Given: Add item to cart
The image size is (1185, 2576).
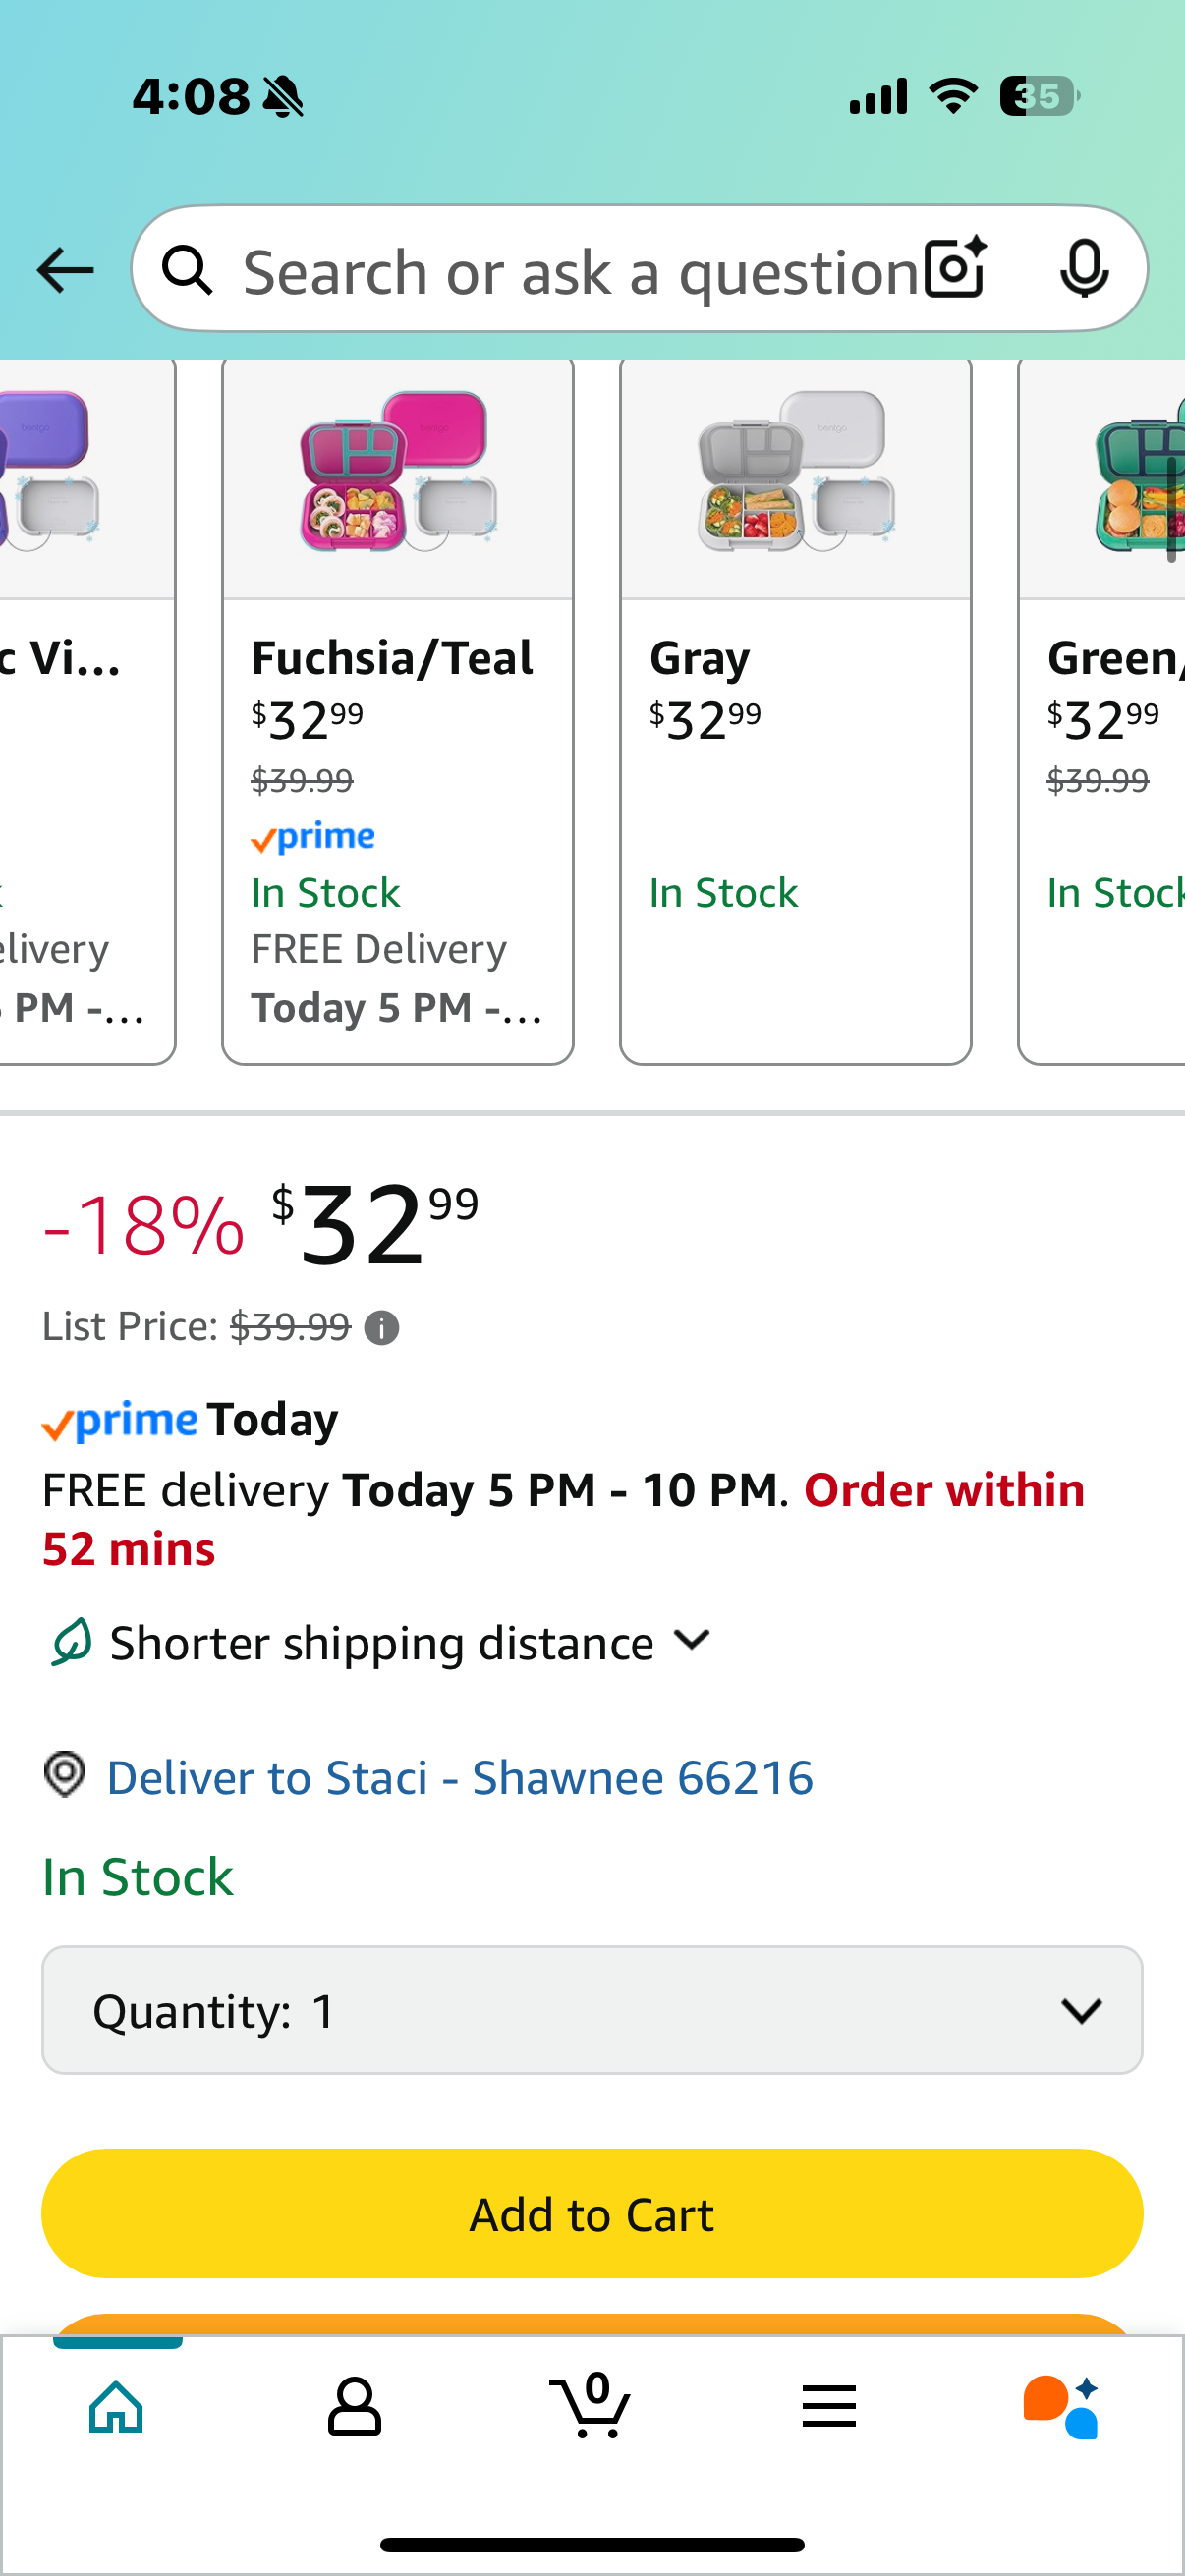Looking at the screenshot, I should [x=592, y=2213].
